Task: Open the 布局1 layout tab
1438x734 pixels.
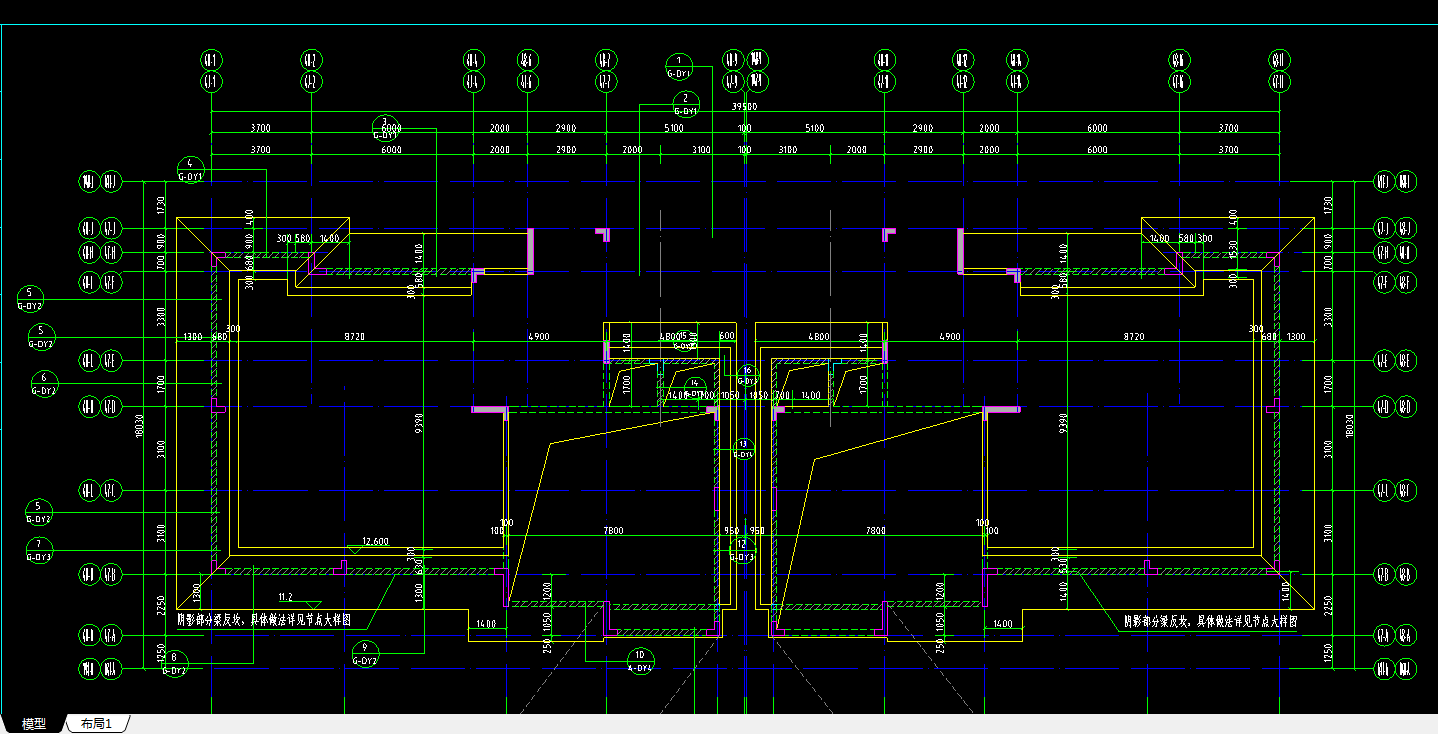Action: click(97, 724)
